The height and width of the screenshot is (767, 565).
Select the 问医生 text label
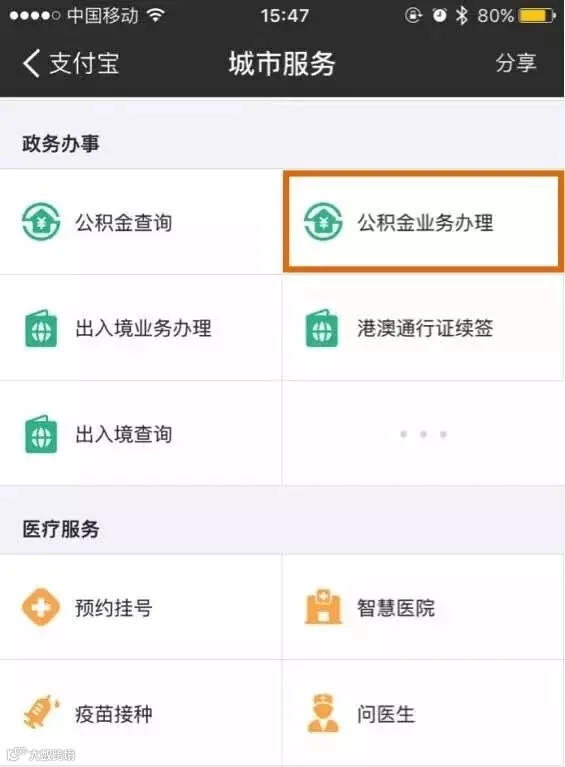(x=386, y=715)
